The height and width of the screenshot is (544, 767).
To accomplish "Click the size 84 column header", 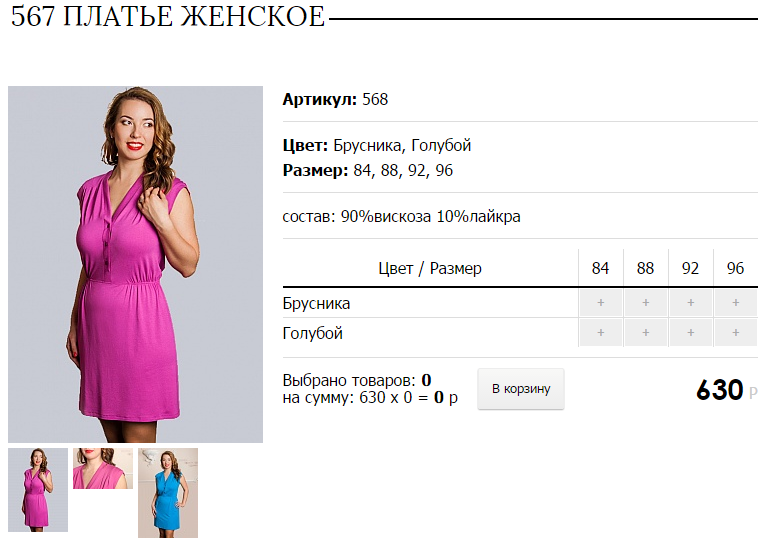I will pyautogui.click(x=601, y=268).
